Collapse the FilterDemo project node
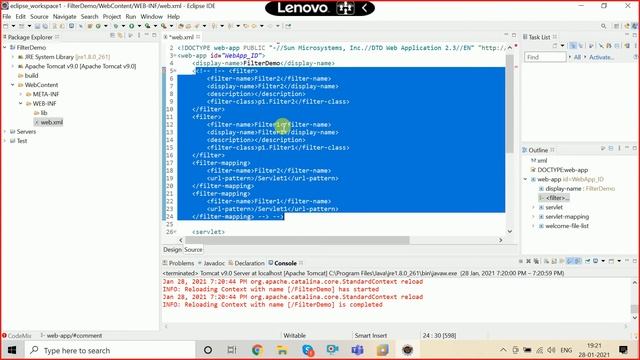 [5, 47]
